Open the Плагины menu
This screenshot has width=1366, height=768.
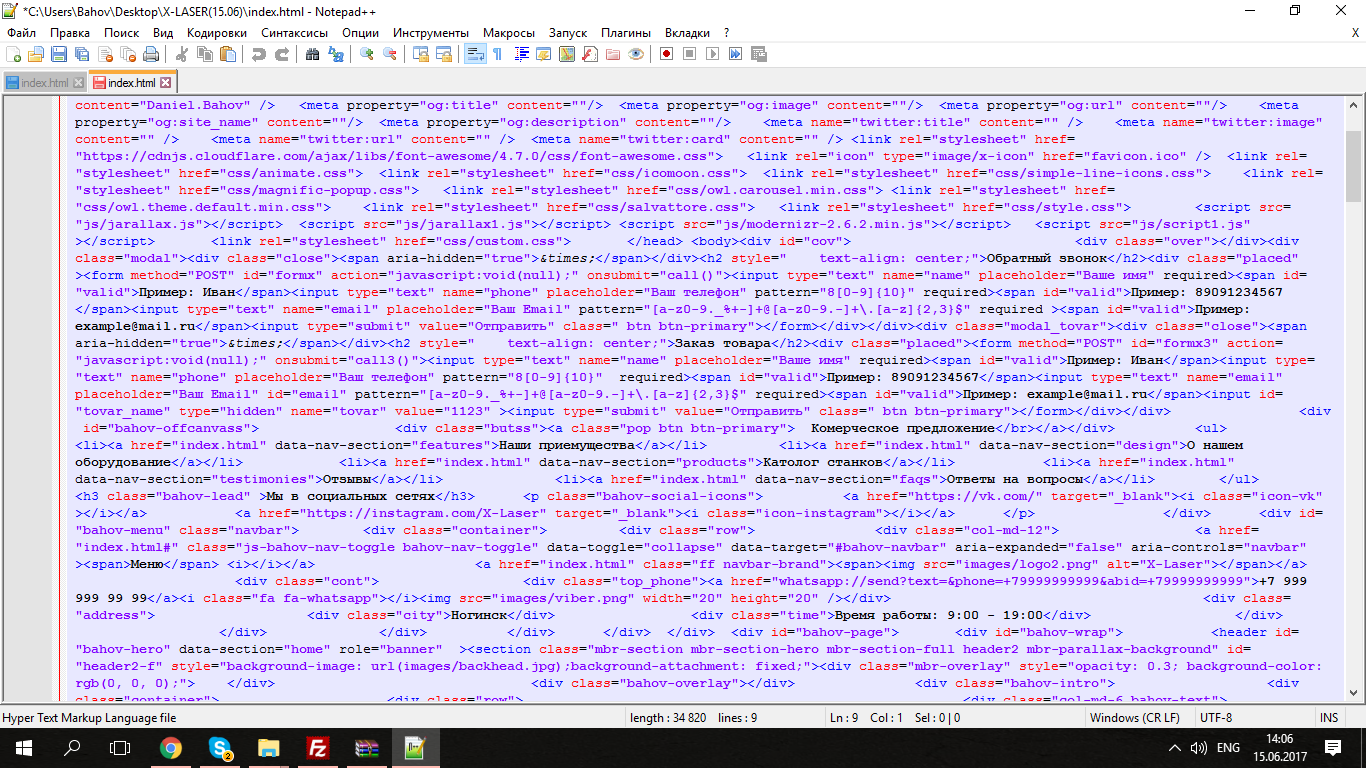coord(626,33)
